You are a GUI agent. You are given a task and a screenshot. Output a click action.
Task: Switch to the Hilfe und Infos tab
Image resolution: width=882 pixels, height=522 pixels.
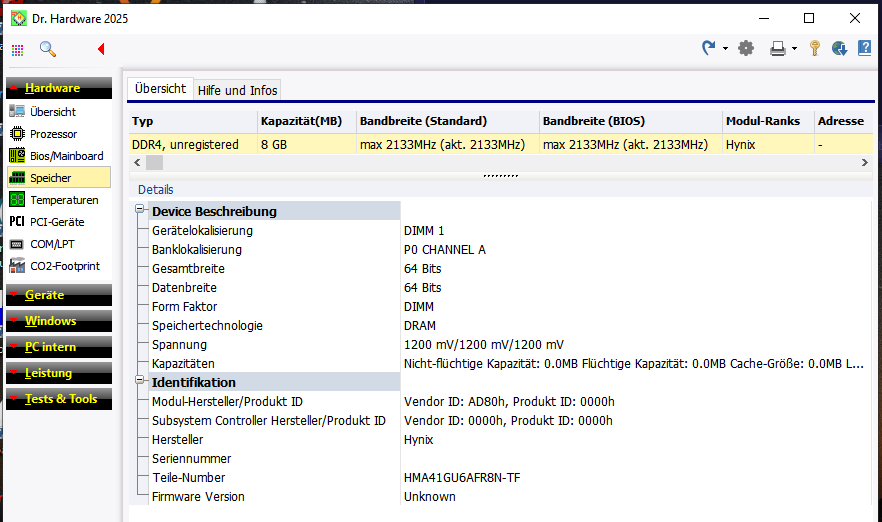click(237, 90)
